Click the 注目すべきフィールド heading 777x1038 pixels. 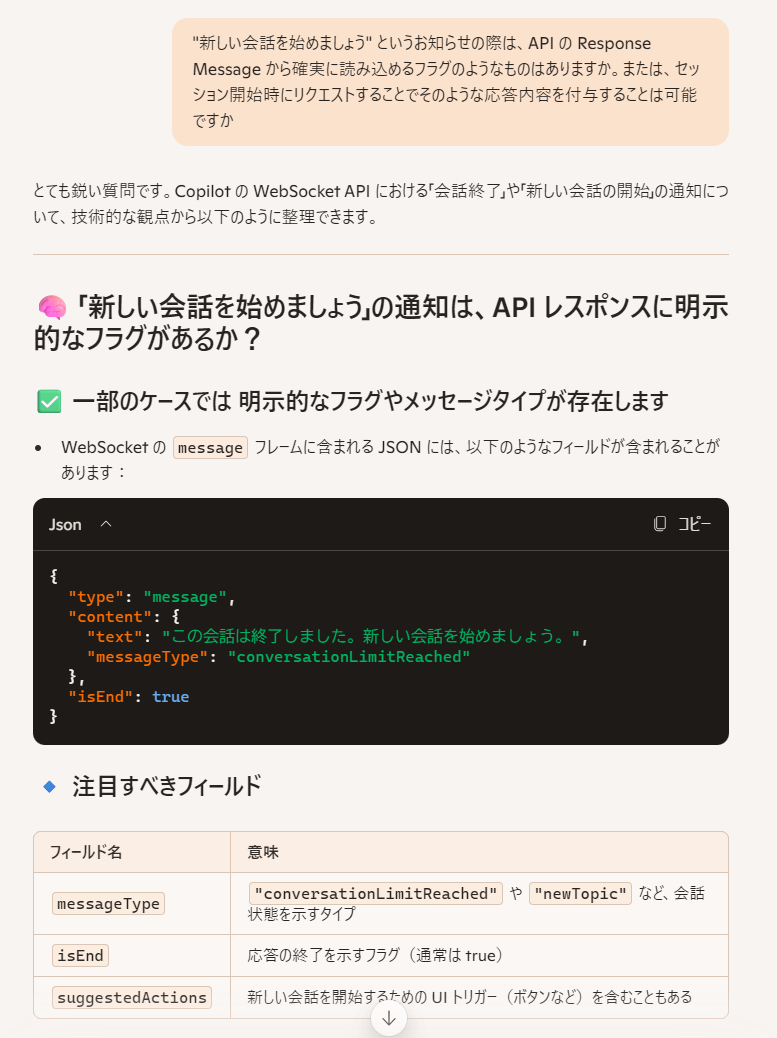(167, 786)
